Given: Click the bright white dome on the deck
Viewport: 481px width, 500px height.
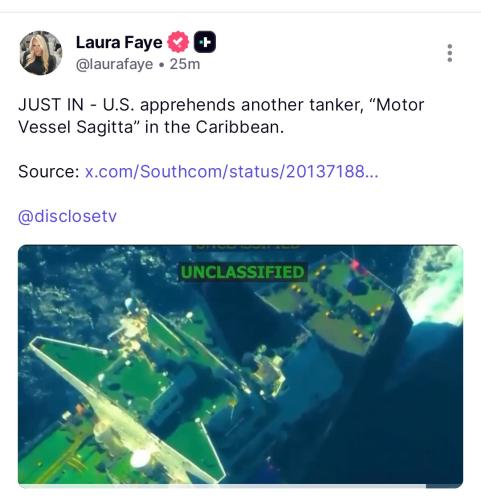Looking at the screenshot, I should click(141, 459).
